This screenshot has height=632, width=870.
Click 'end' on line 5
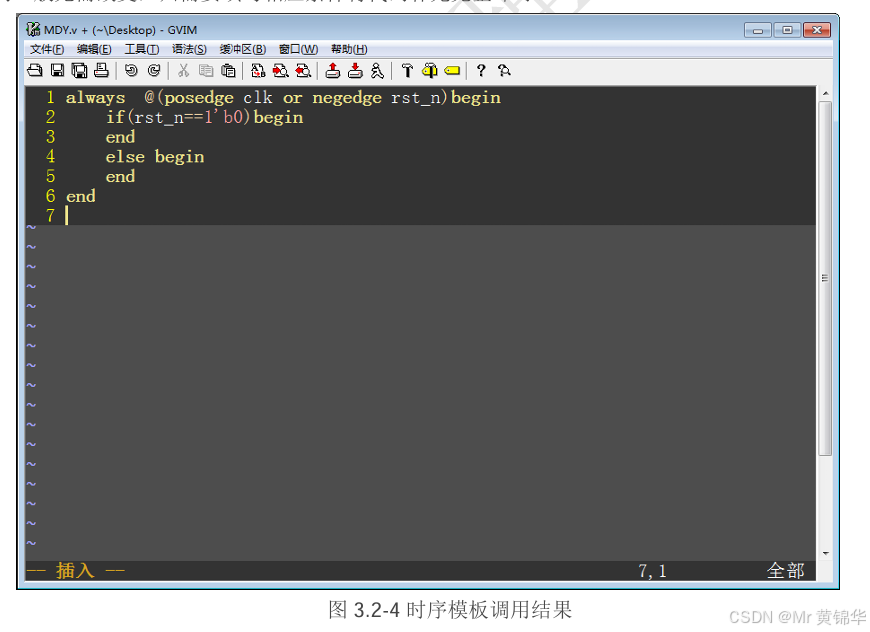(120, 176)
